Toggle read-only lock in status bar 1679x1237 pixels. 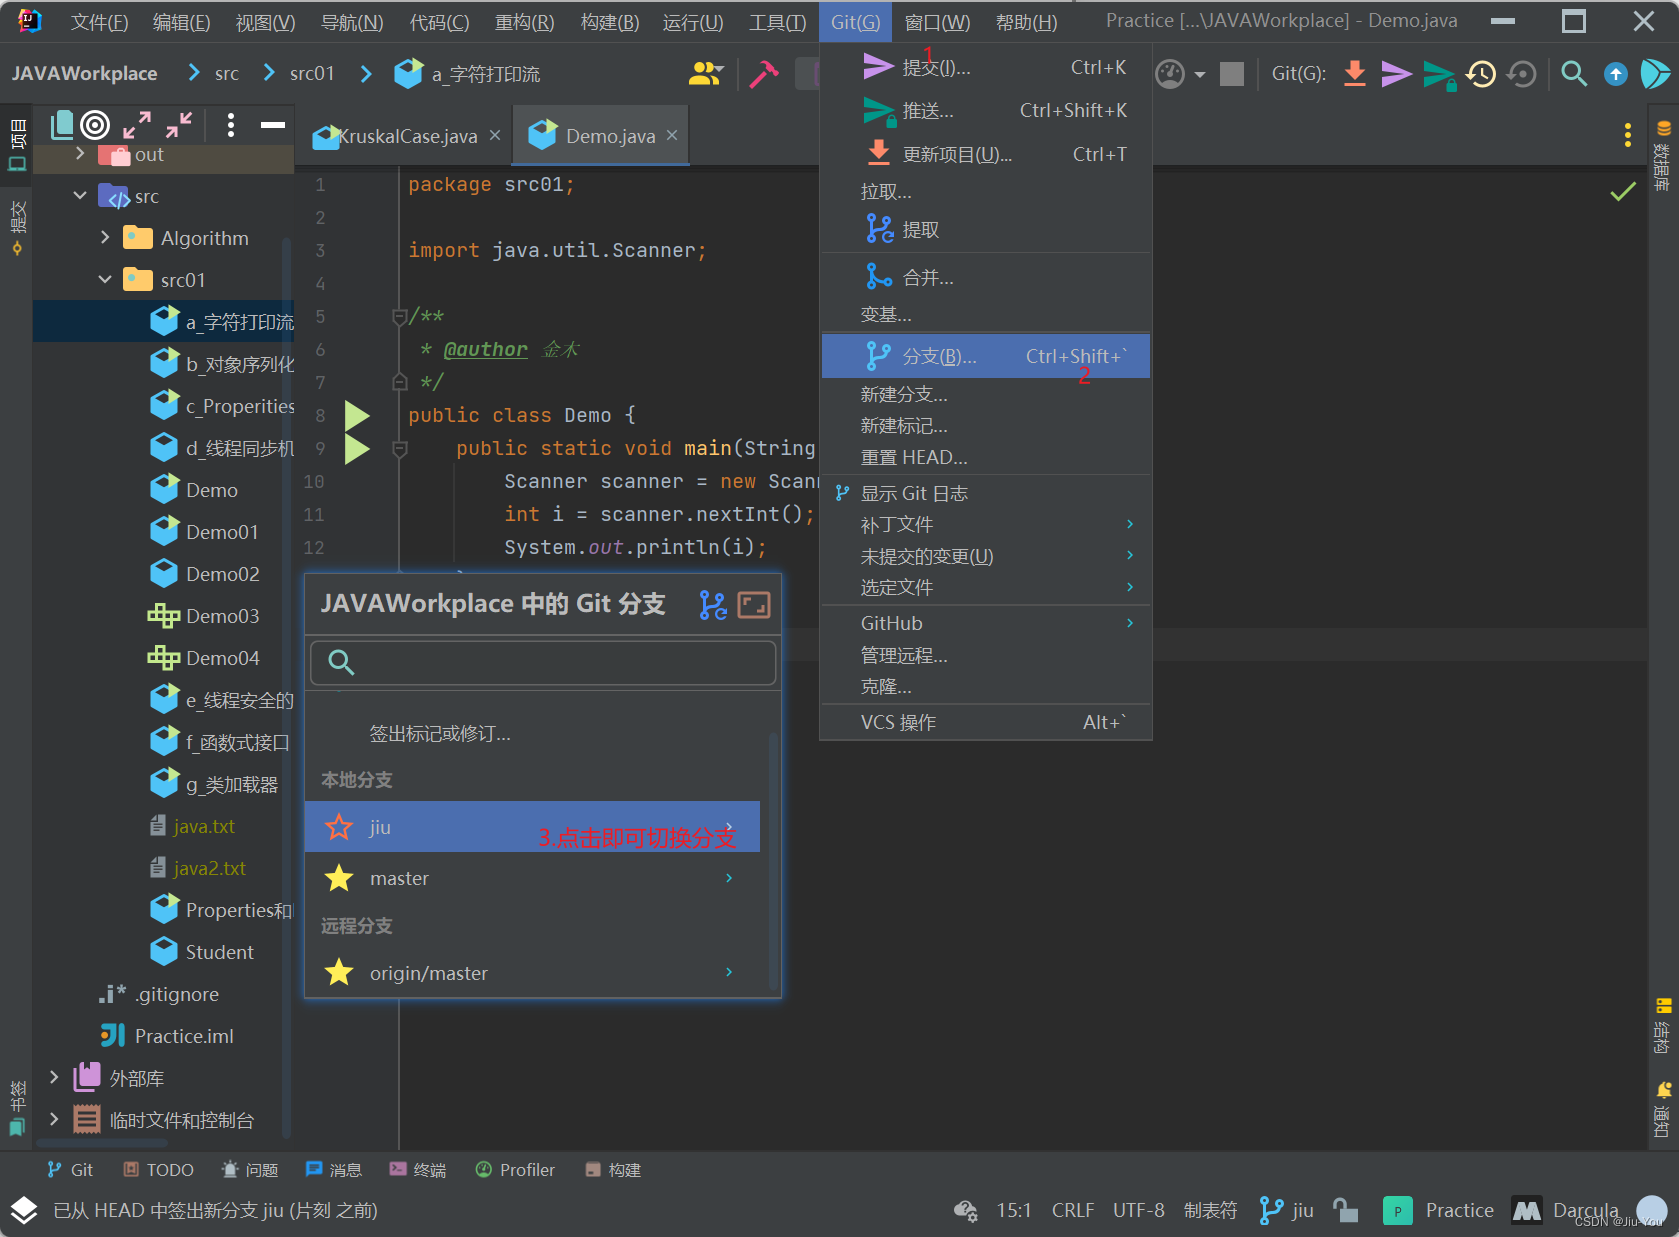(x=1347, y=1210)
